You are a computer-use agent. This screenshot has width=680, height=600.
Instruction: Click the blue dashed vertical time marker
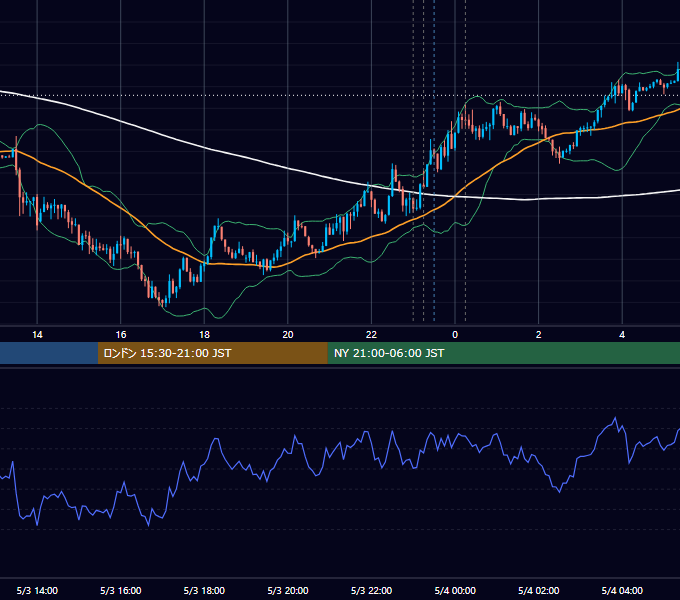click(x=434, y=160)
